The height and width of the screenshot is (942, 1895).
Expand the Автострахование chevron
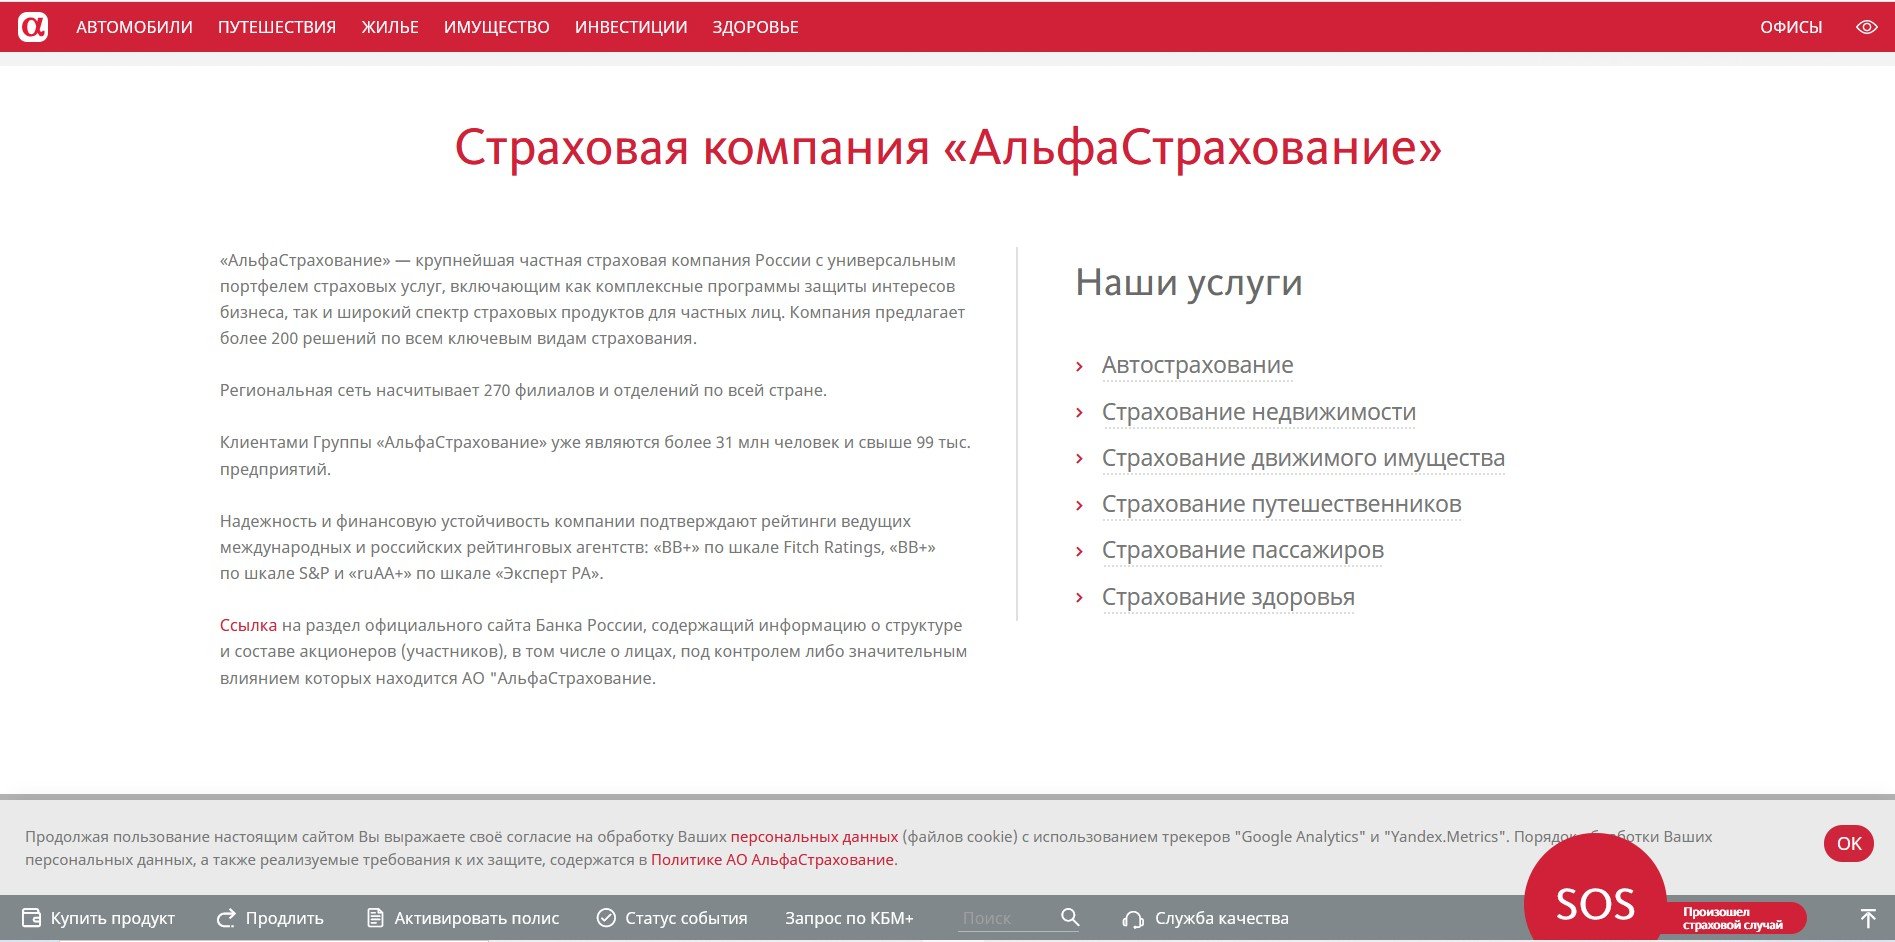point(1079,367)
